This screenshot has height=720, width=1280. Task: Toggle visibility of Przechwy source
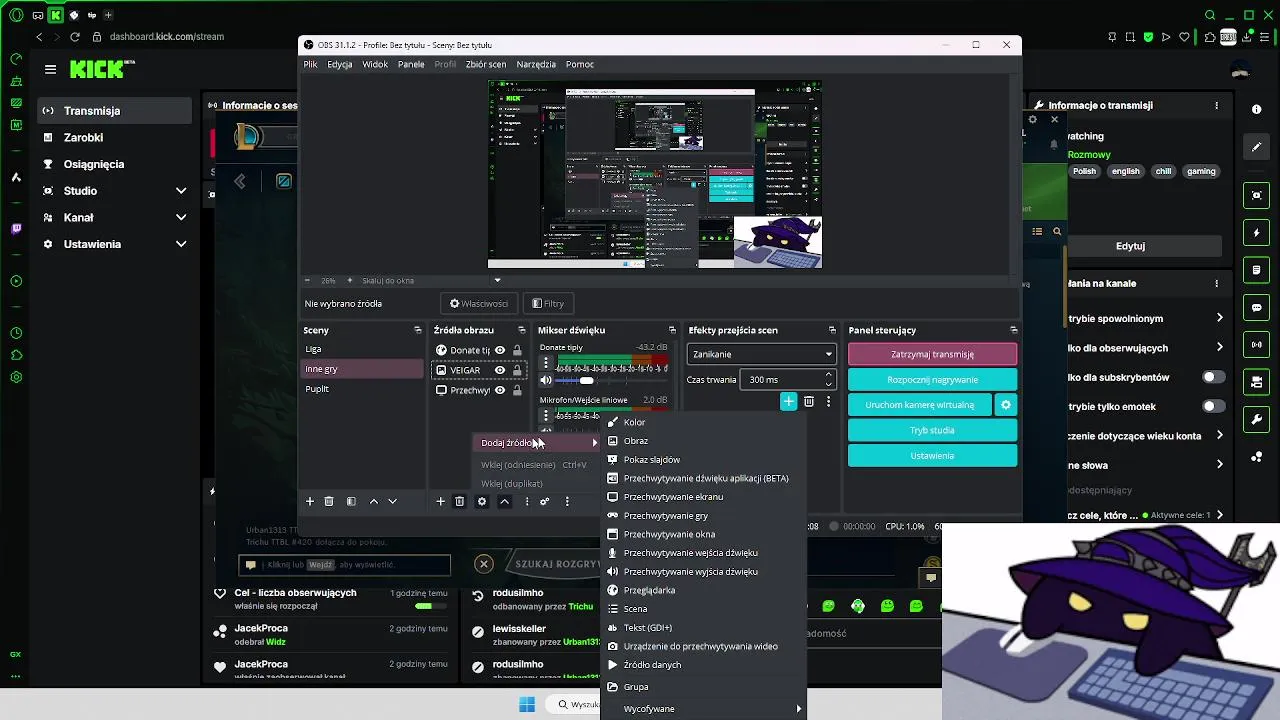(x=500, y=390)
